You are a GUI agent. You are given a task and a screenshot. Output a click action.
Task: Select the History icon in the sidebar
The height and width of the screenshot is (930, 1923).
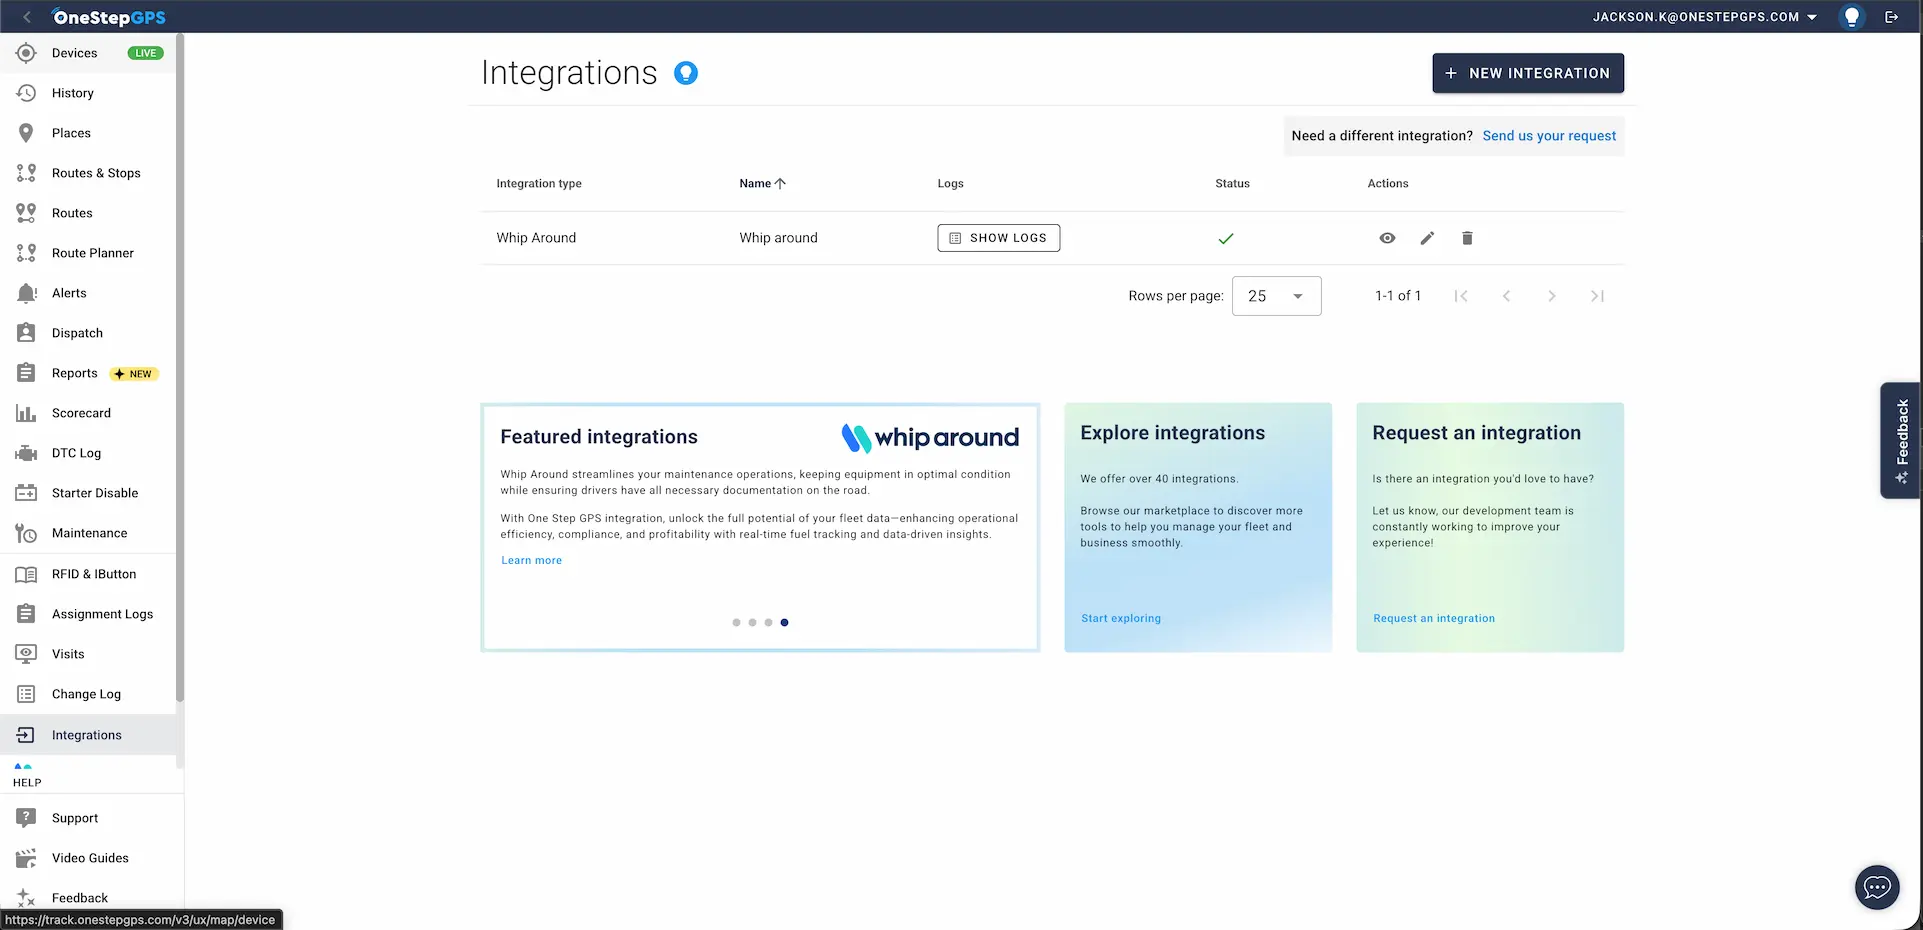26,92
